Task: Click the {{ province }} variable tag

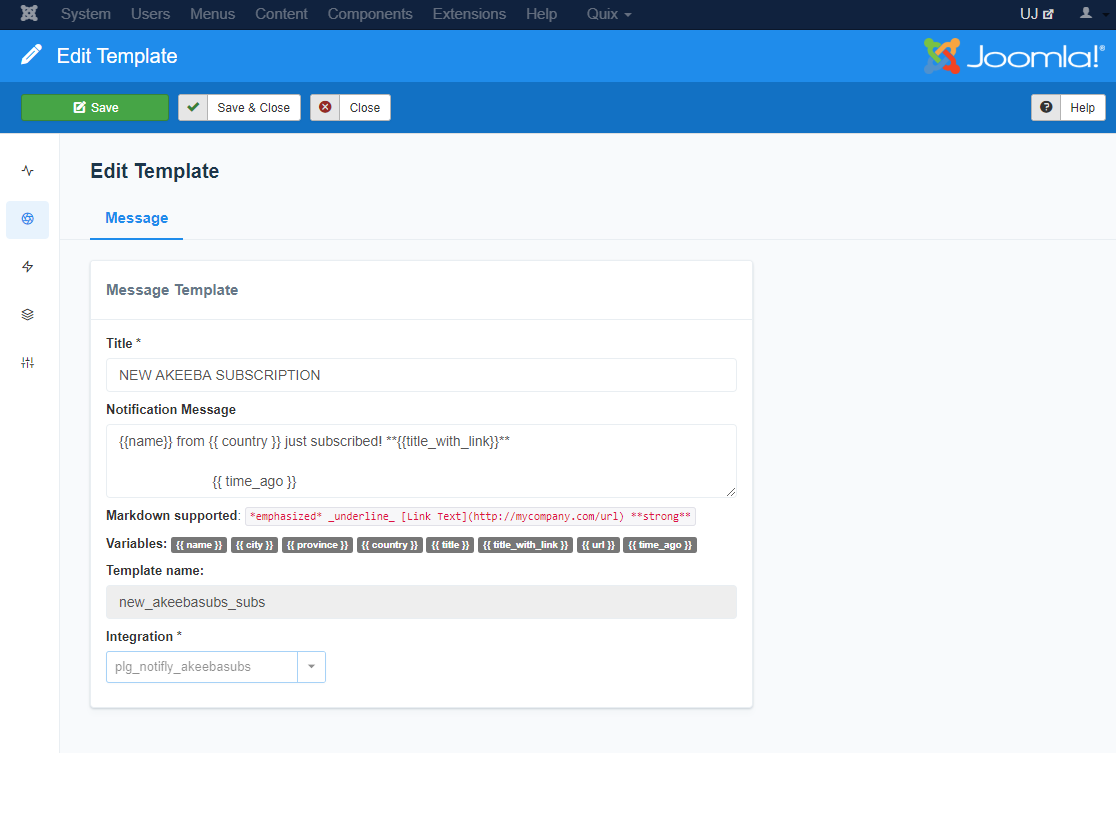Action: tap(317, 545)
